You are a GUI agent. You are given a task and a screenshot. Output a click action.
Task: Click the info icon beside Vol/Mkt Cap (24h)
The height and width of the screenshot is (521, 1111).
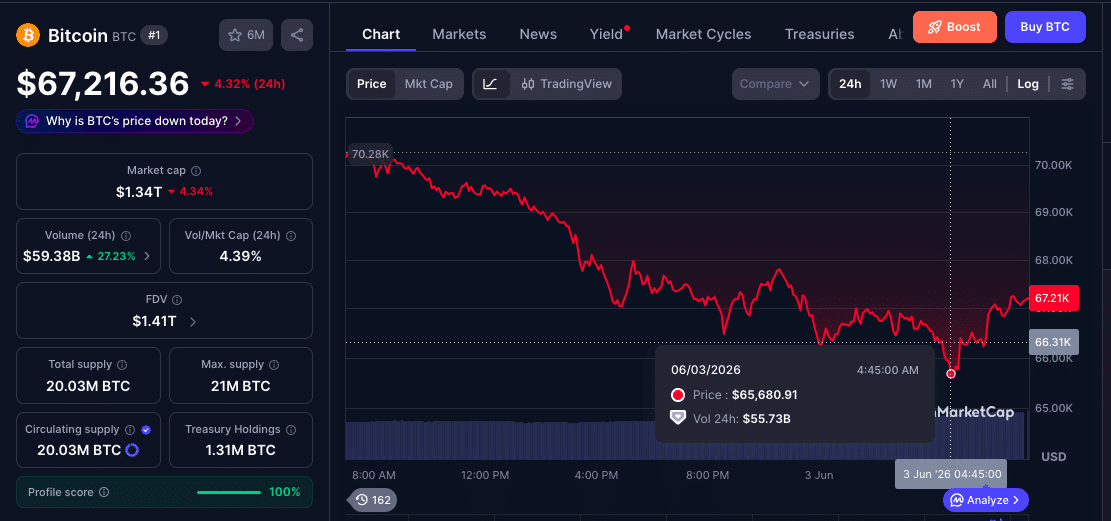click(291, 235)
